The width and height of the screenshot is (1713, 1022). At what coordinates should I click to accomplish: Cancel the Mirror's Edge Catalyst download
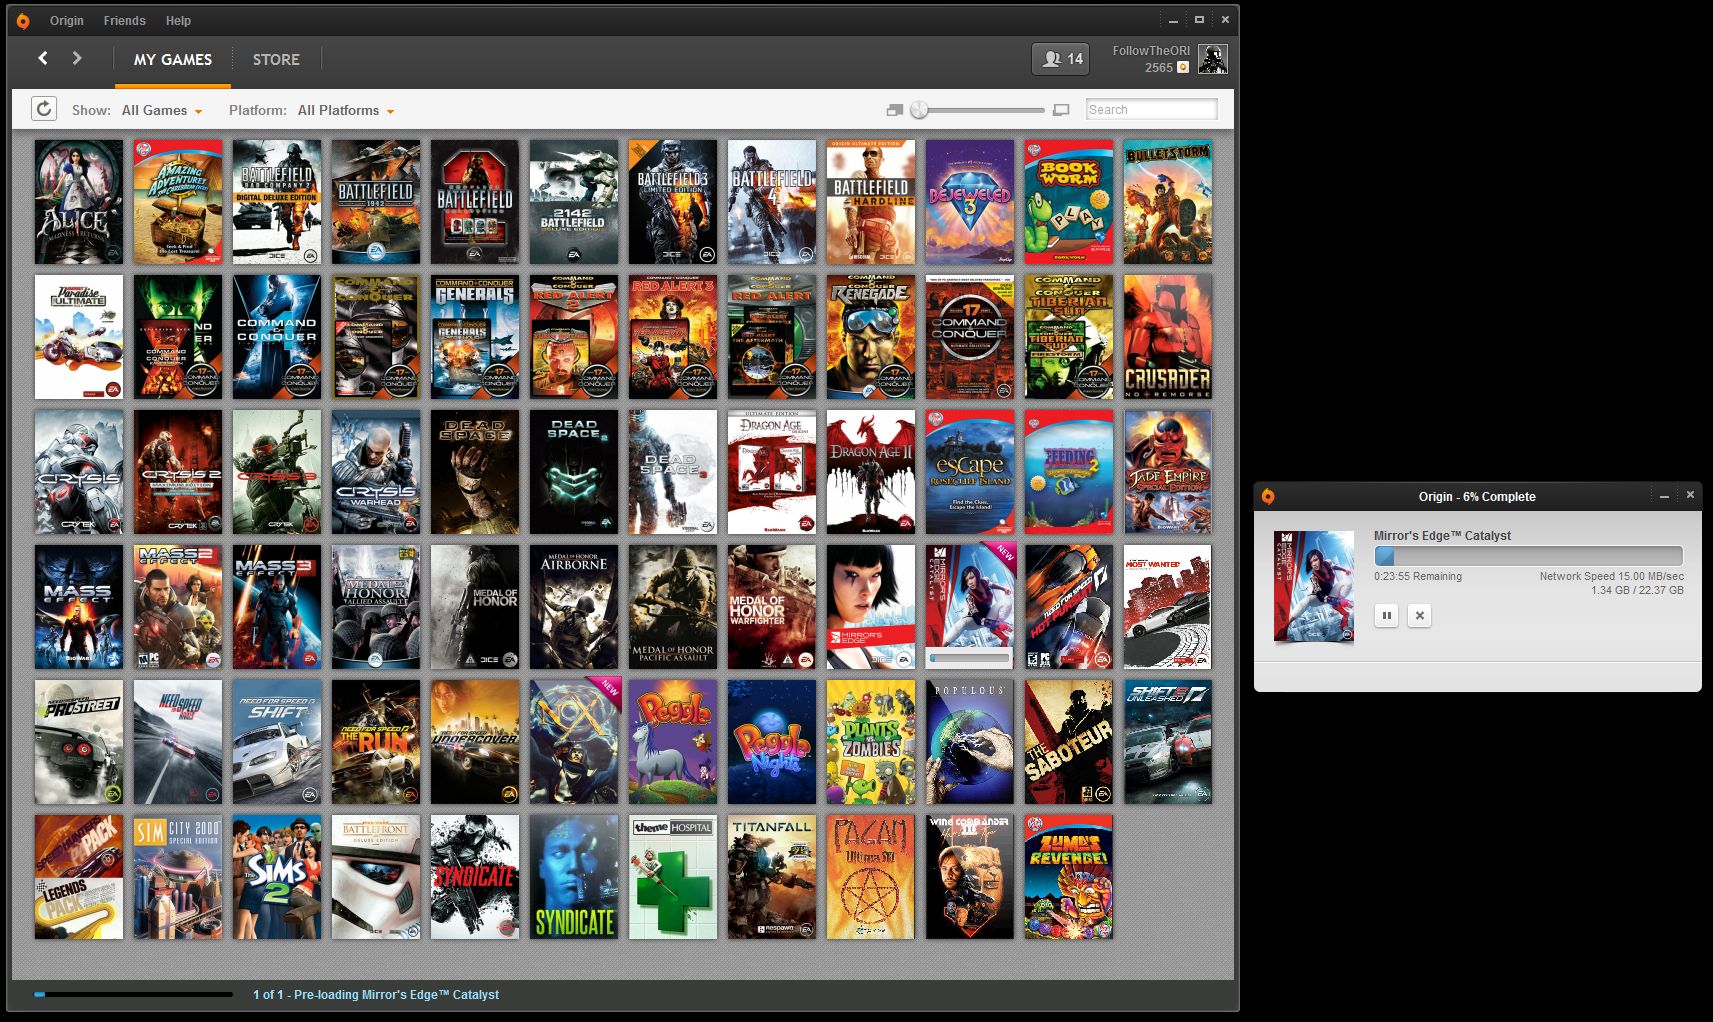tap(1419, 615)
